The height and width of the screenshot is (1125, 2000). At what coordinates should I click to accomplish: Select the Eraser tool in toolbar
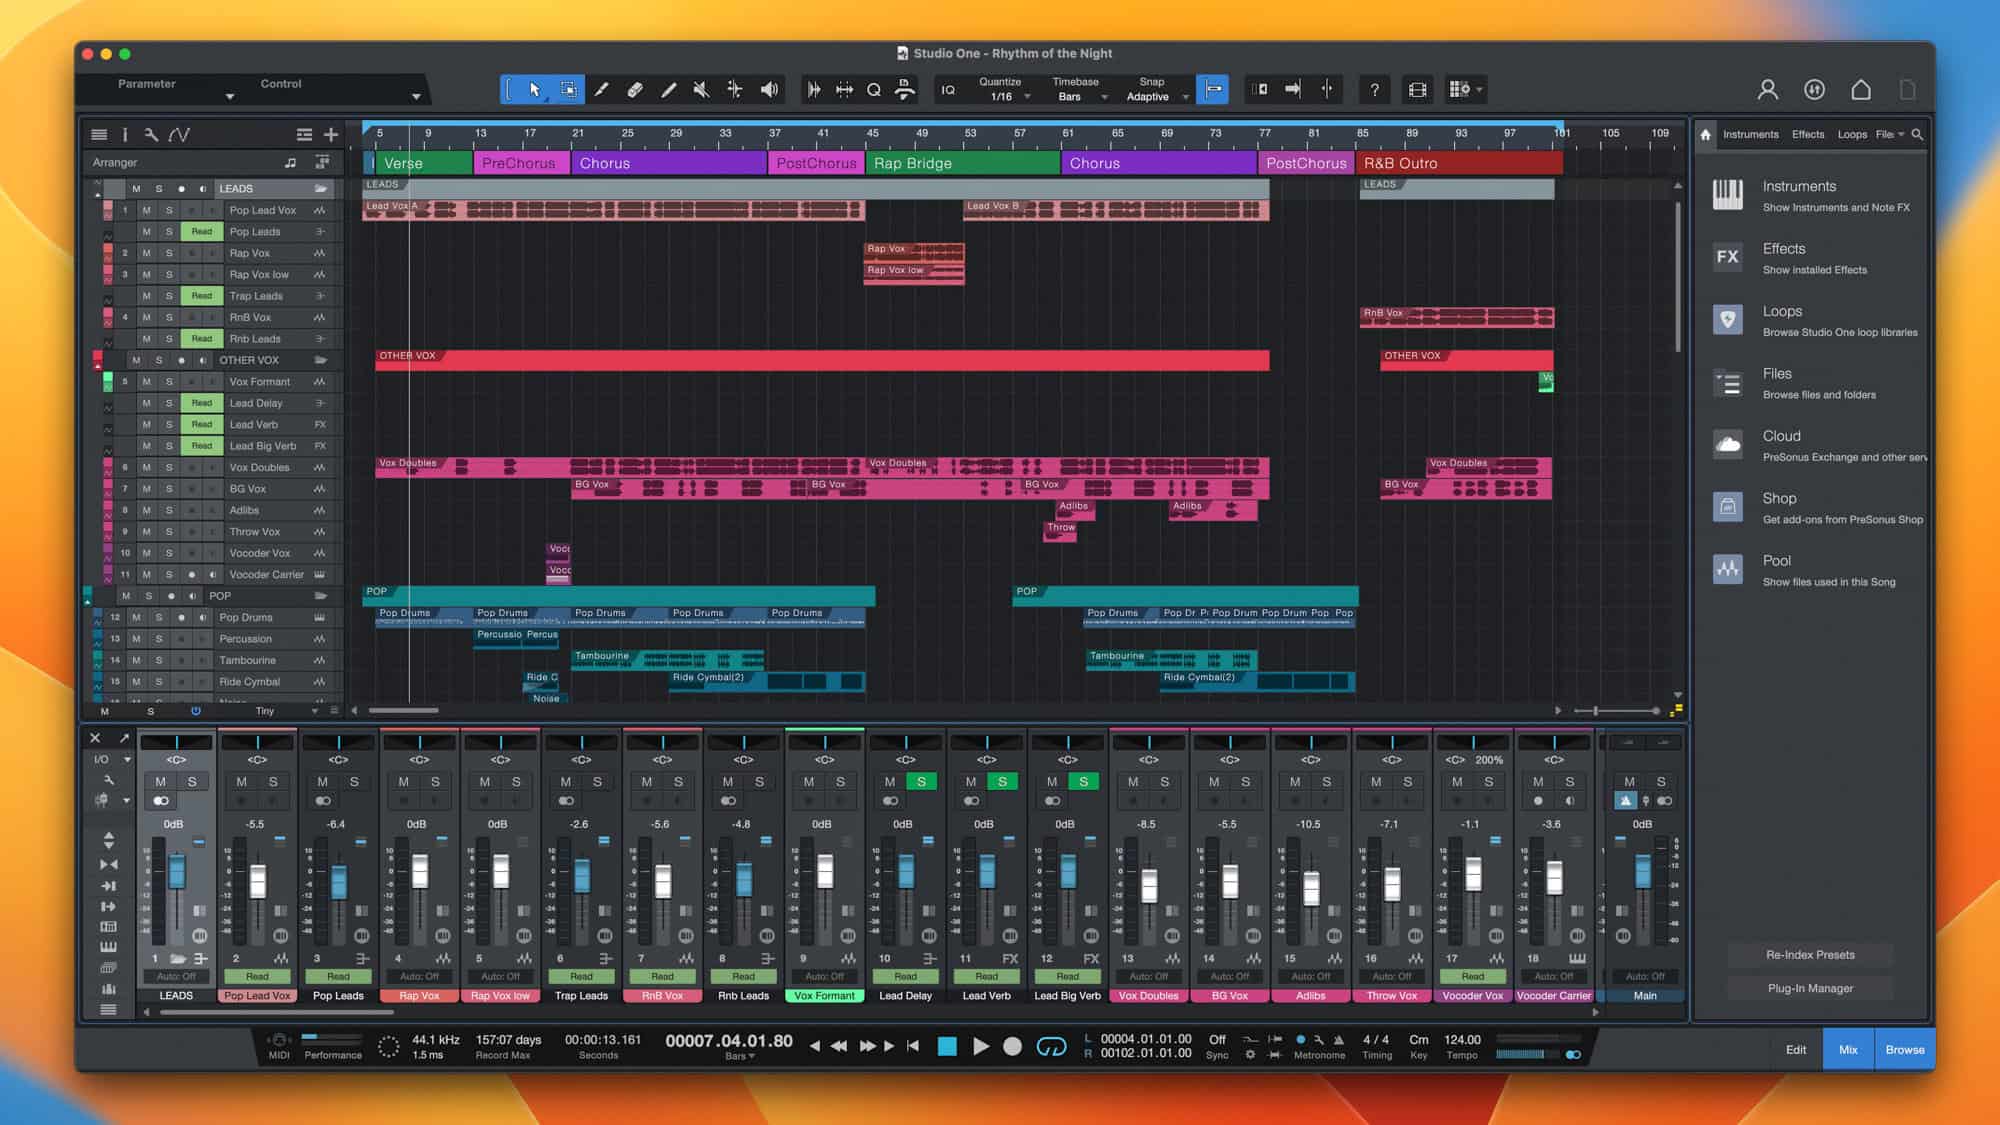(x=635, y=90)
